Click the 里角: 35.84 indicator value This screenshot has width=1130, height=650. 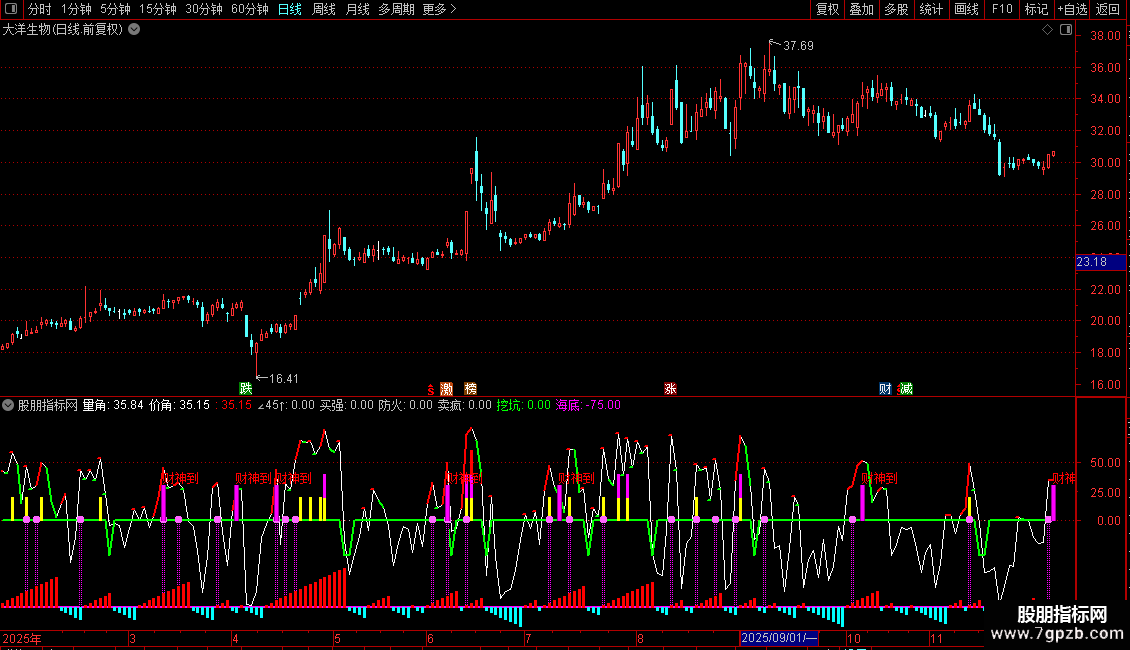point(112,405)
